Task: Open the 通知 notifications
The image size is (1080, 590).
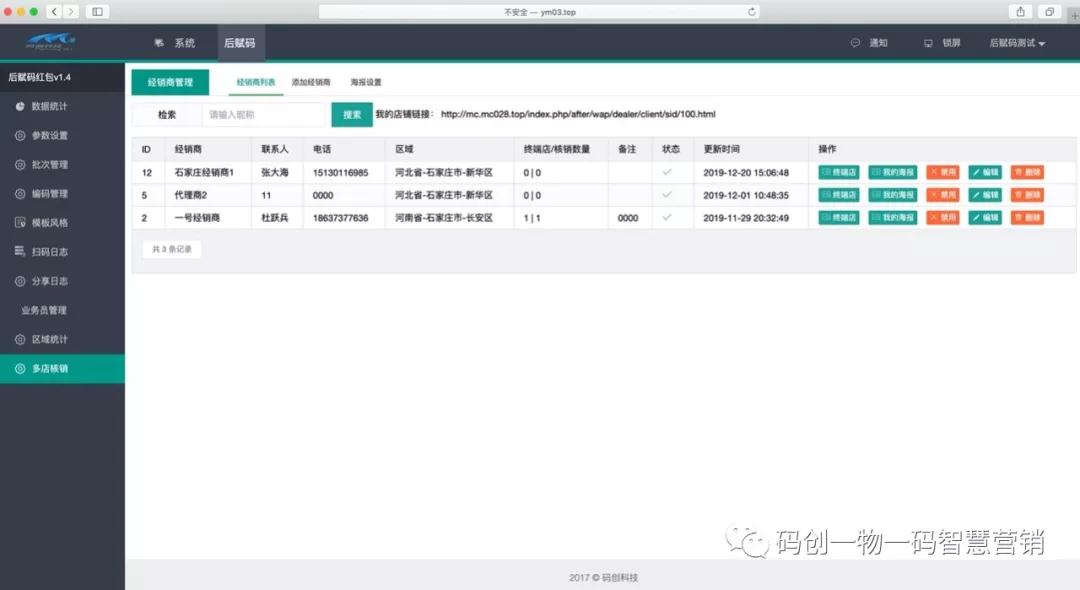Action: 869,43
